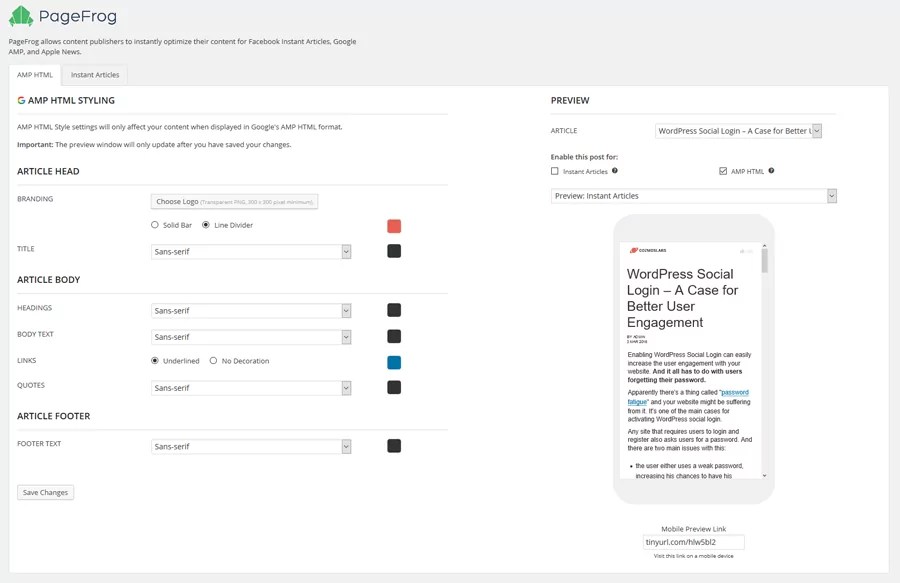Click the help icon next to AMP HTML
Viewport: 900px width, 583px height.
coord(771,170)
